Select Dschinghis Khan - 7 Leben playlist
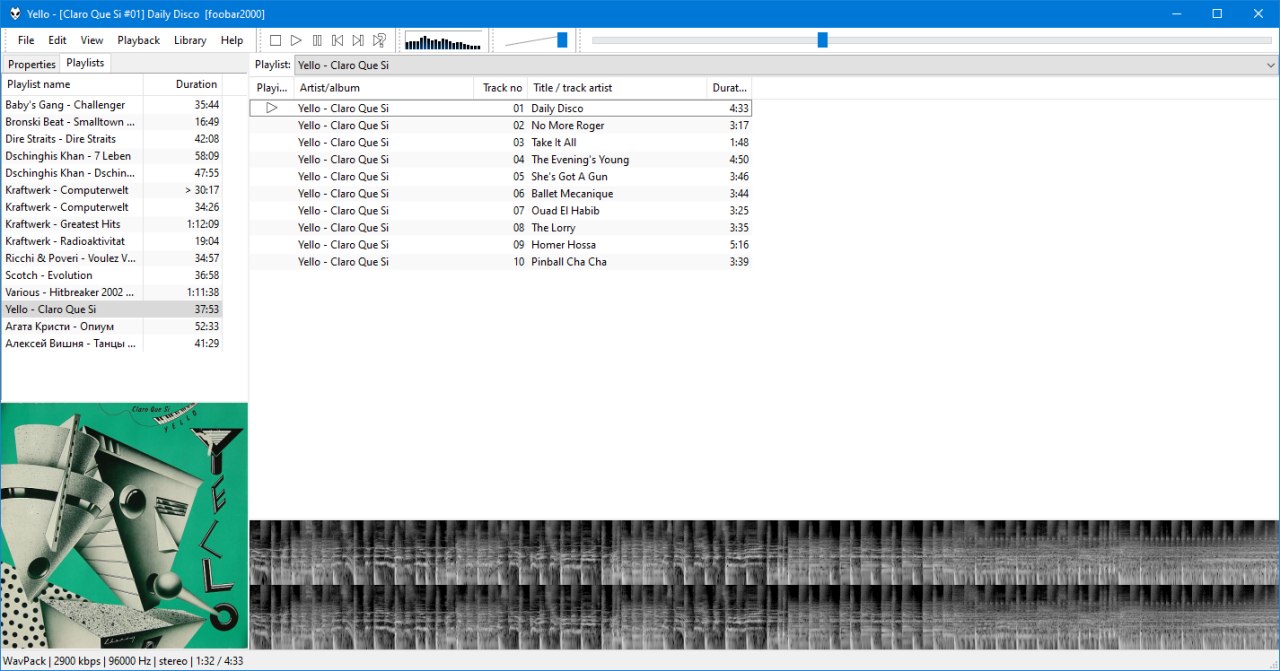Screen dimensions: 1280x671 click(x=112, y=156)
